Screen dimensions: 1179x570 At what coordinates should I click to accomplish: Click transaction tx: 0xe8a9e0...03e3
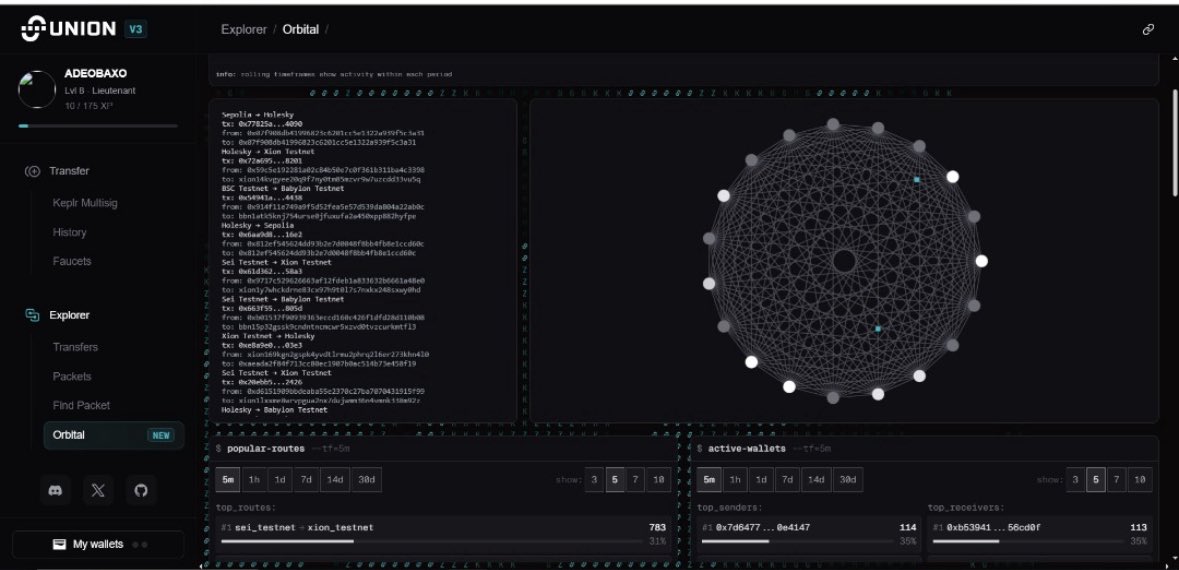point(262,345)
